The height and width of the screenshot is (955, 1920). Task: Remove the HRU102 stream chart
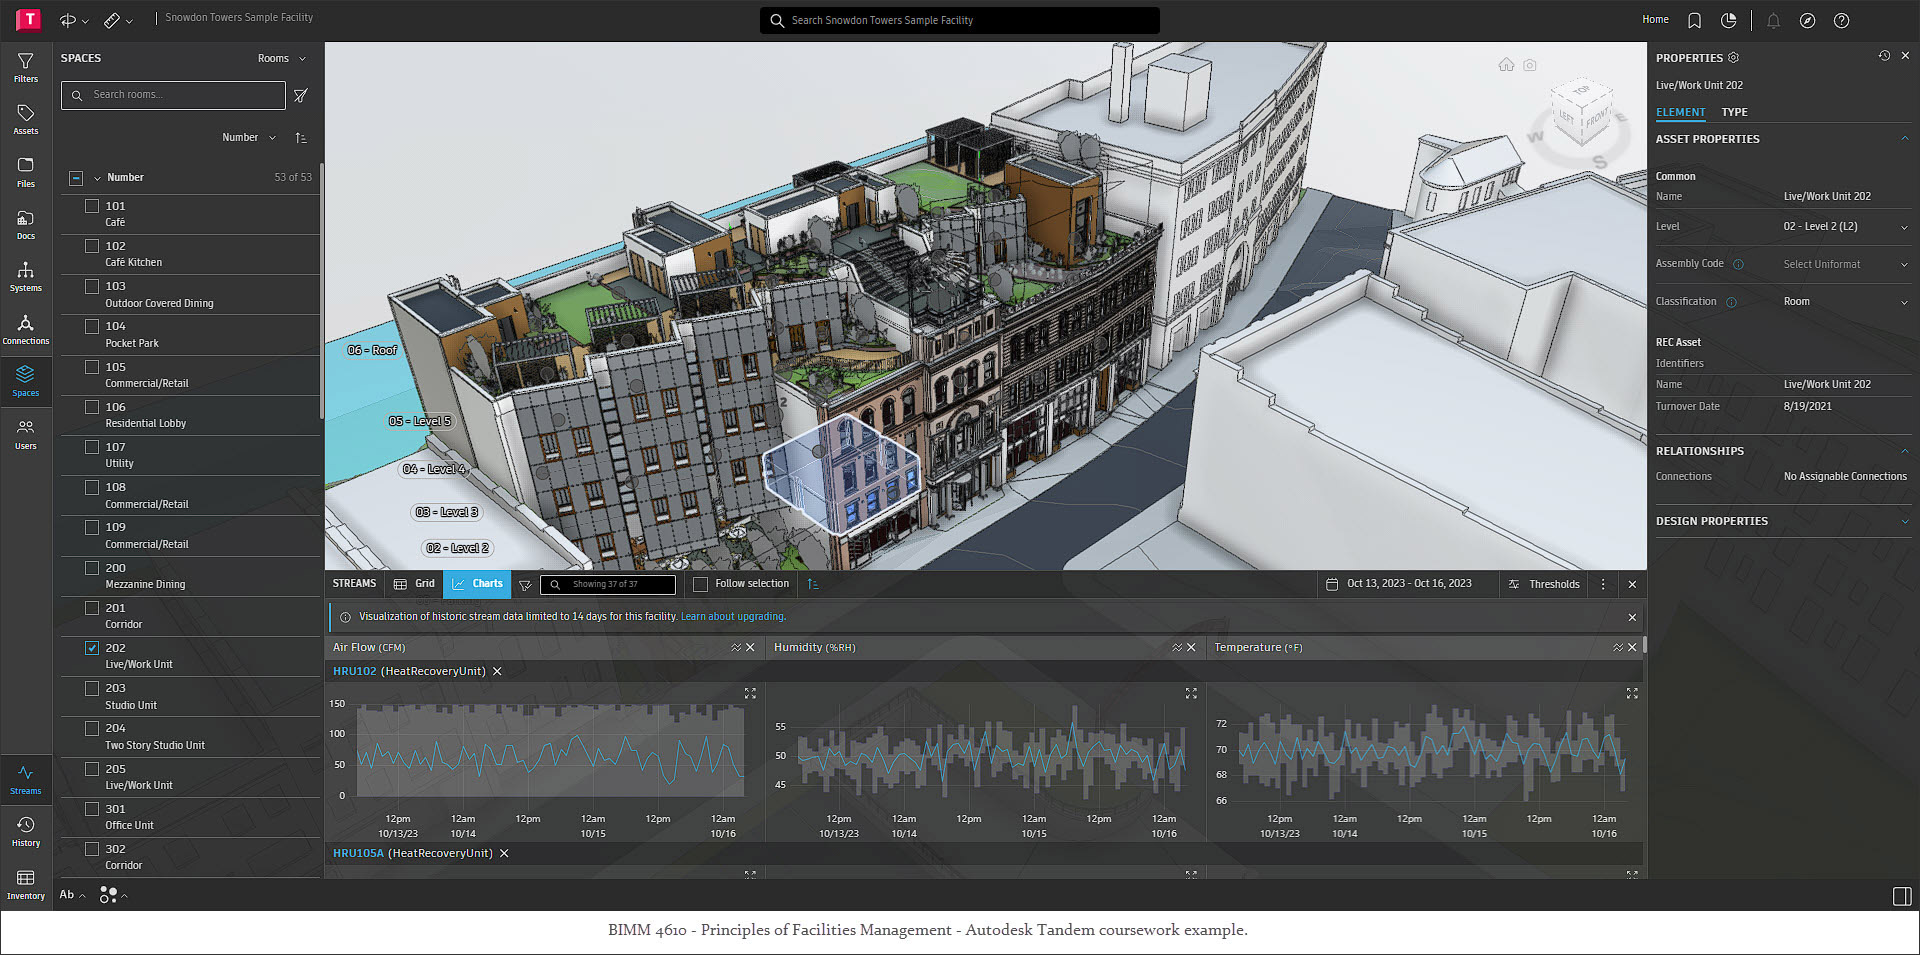[x=497, y=672]
